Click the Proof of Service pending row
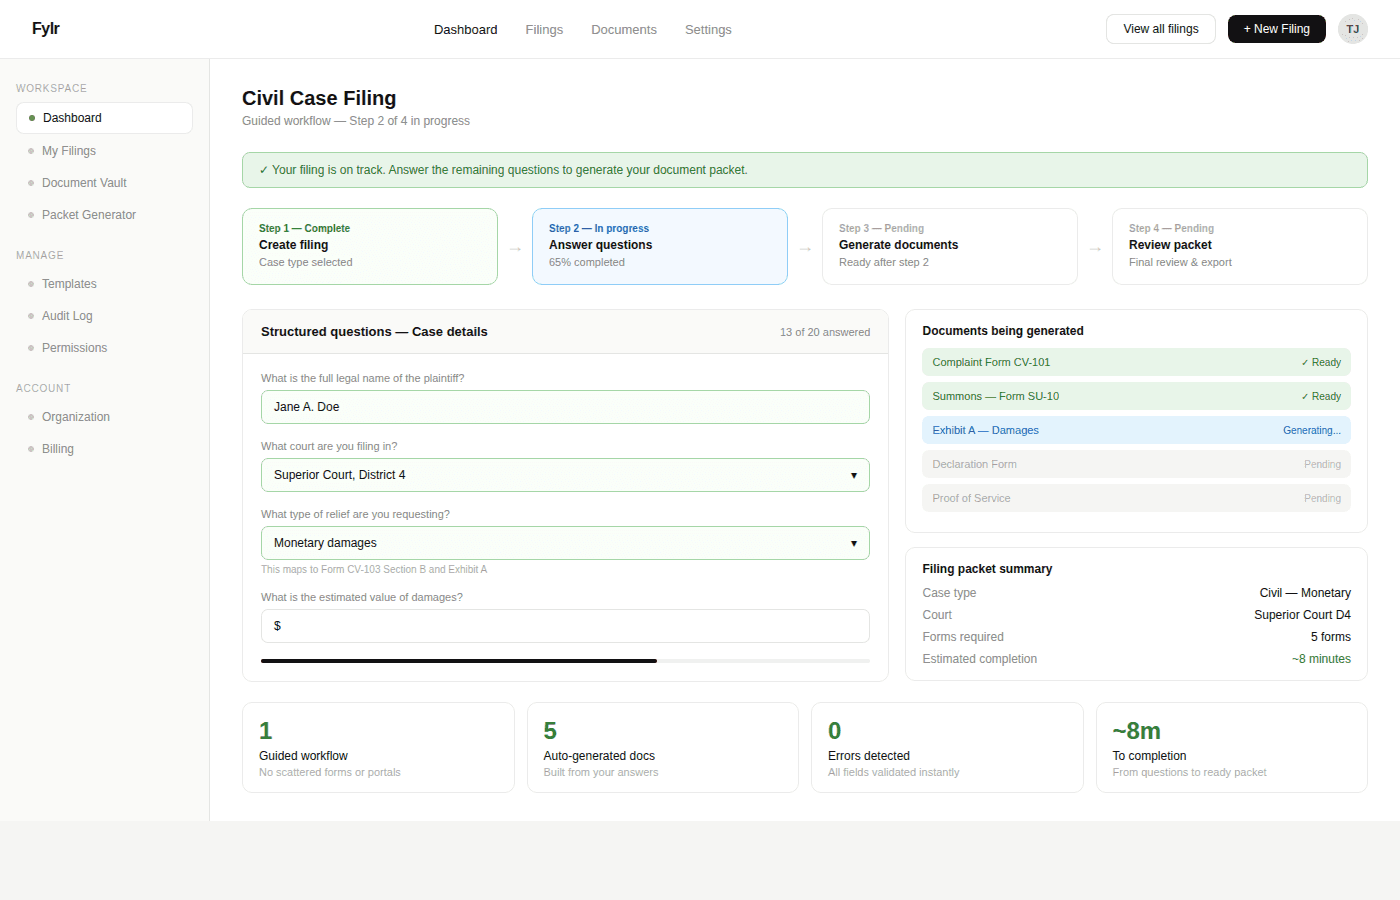Screen dimensions: 1400x900 click(1136, 498)
